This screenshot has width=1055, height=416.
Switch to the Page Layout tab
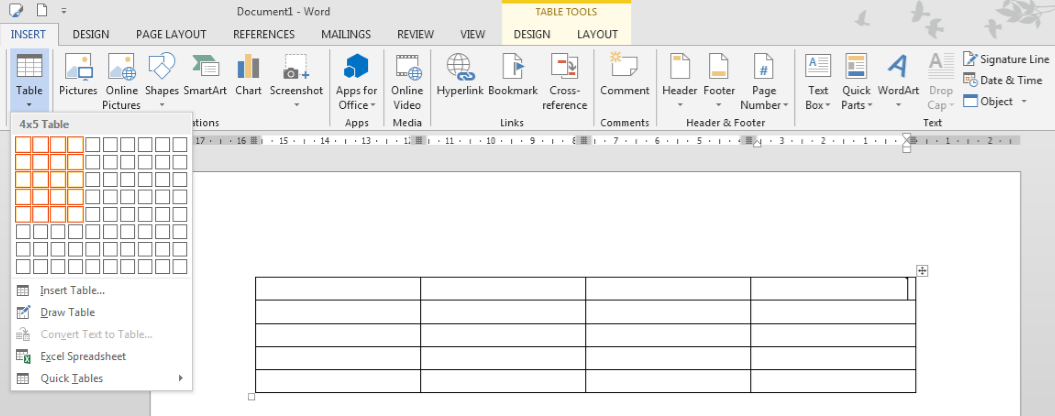point(171,34)
